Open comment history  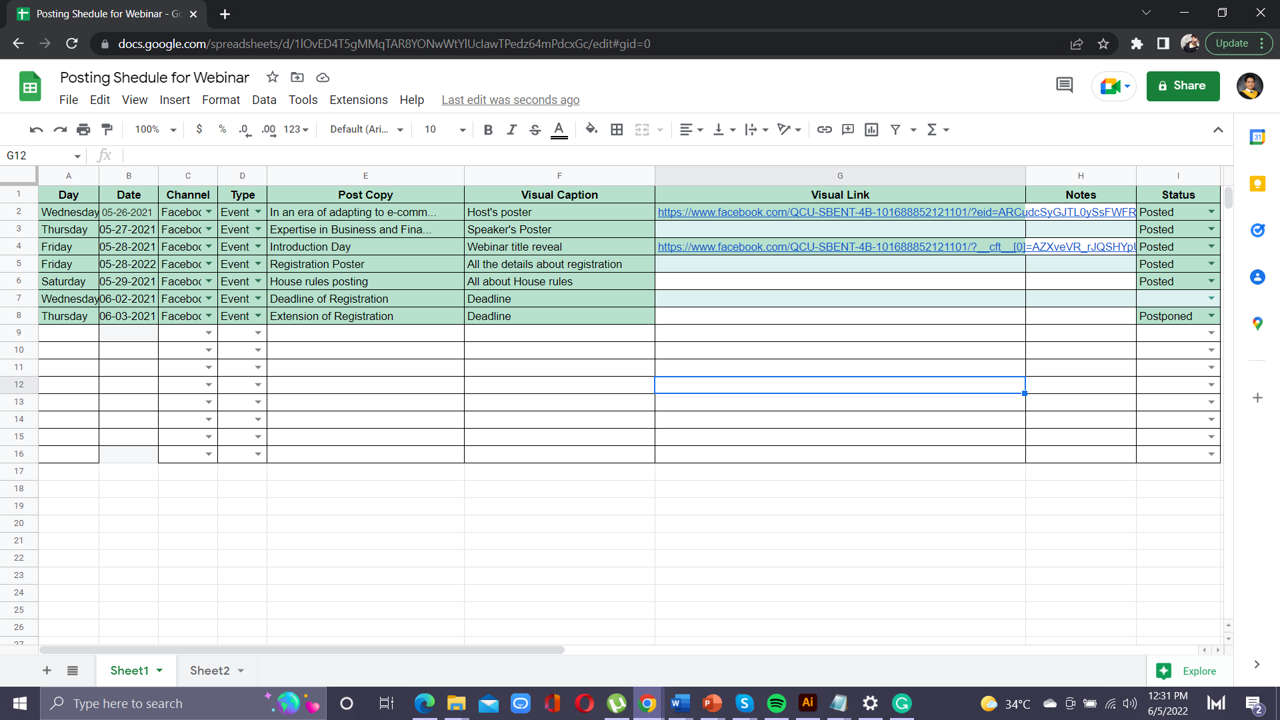point(1064,86)
